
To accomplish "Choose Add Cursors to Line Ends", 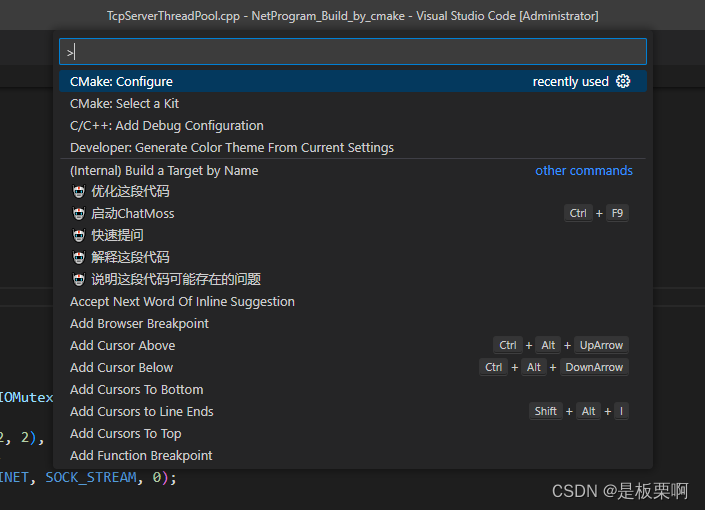I will (x=353, y=412).
